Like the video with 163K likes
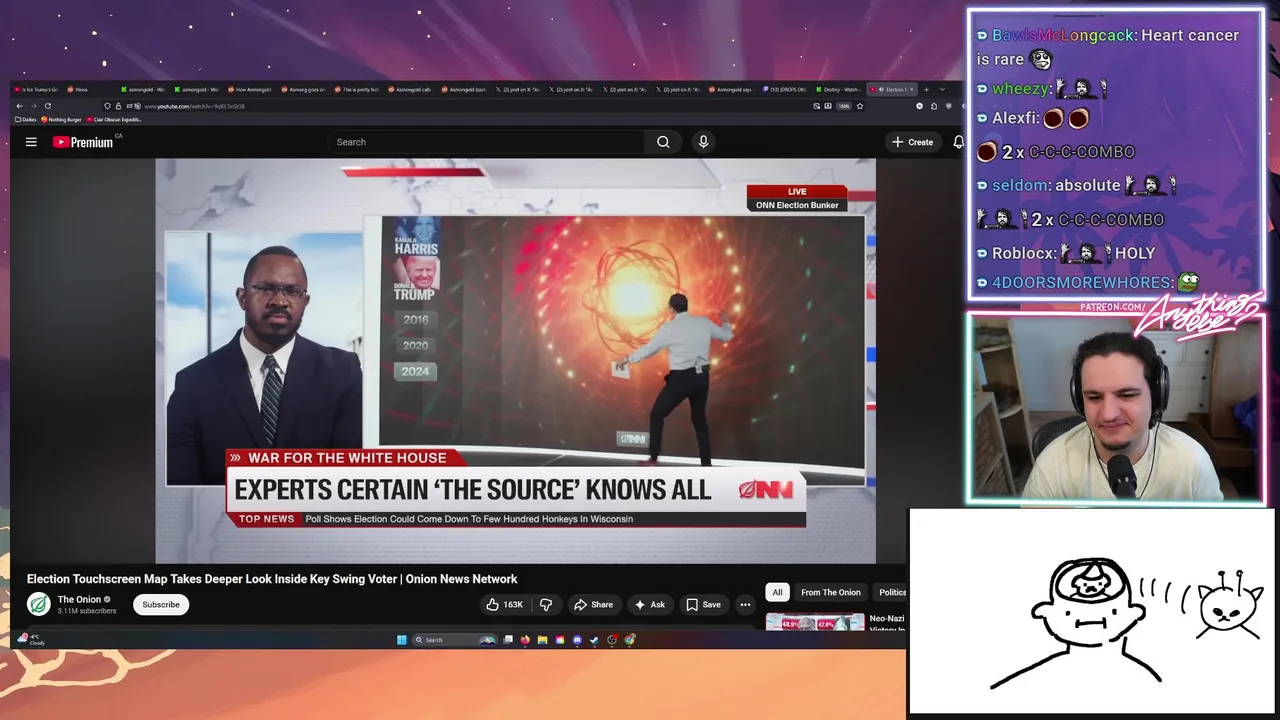 click(506, 604)
